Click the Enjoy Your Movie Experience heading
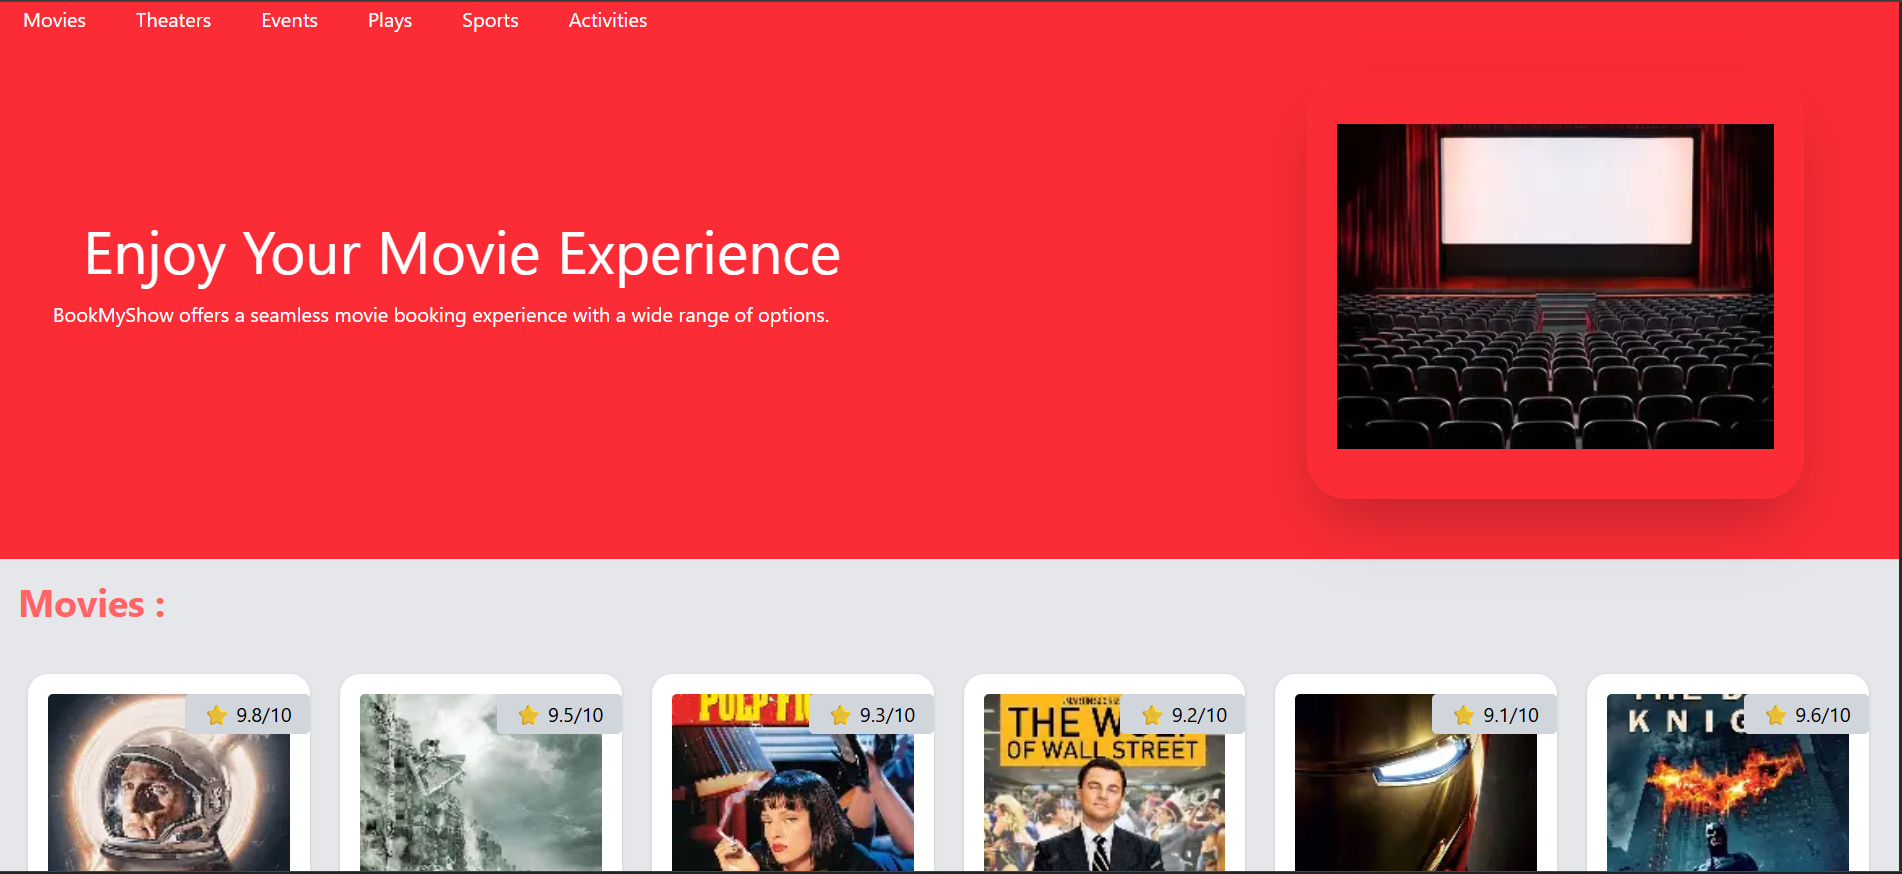The width and height of the screenshot is (1902, 874). (462, 254)
